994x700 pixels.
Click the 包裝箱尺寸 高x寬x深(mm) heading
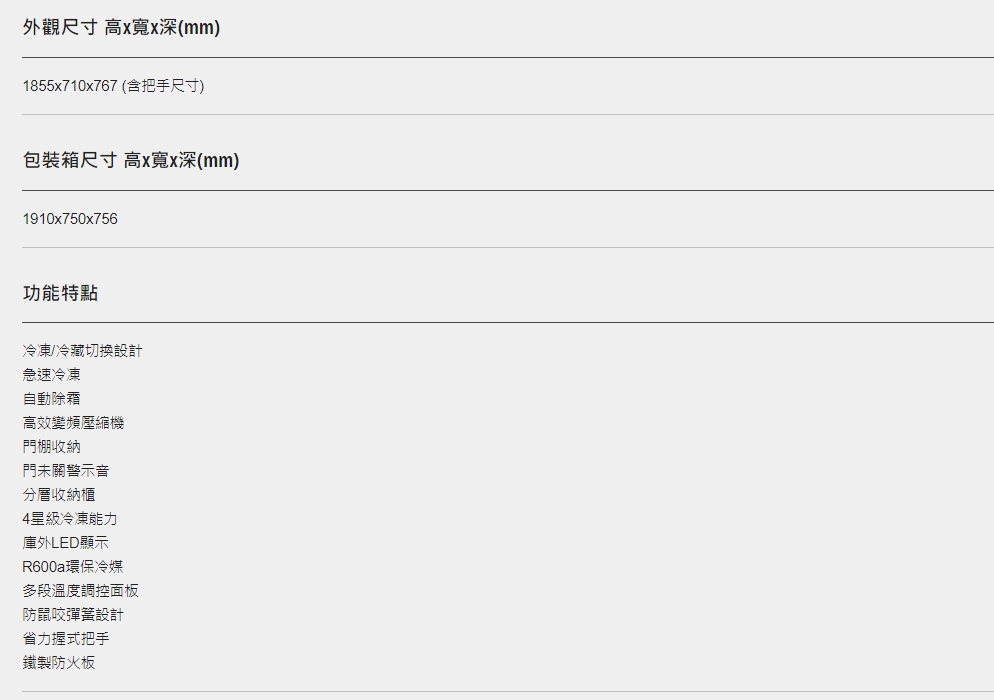(131, 160)
